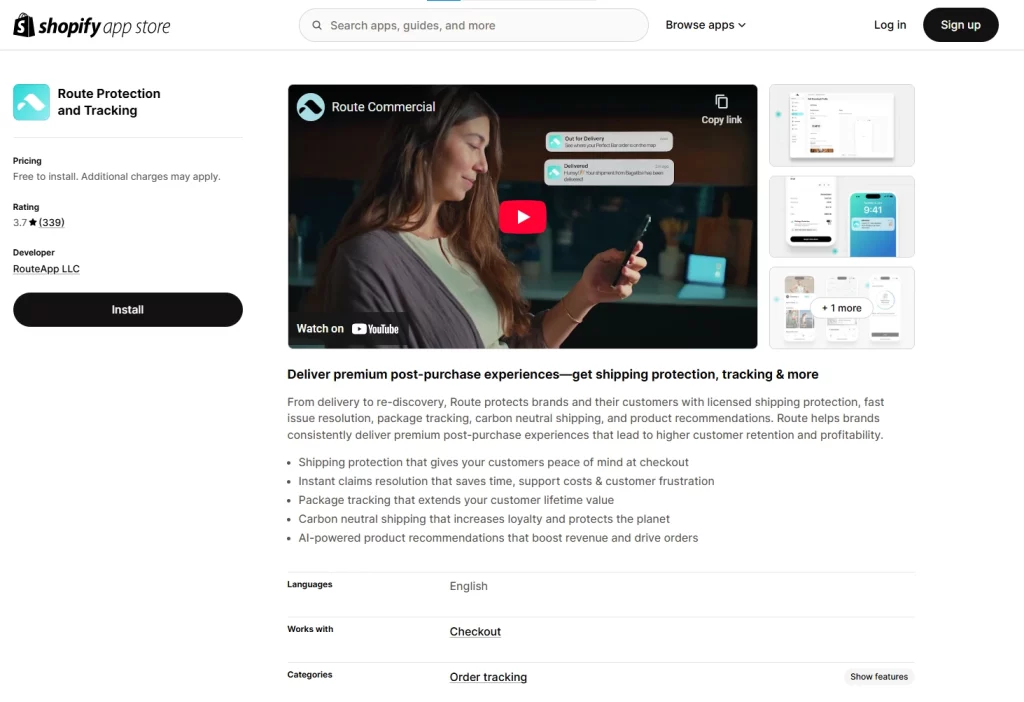Expand the Browse apps dropdown
This screenshot has width=1024, height=702.
[x=705, y=25]
